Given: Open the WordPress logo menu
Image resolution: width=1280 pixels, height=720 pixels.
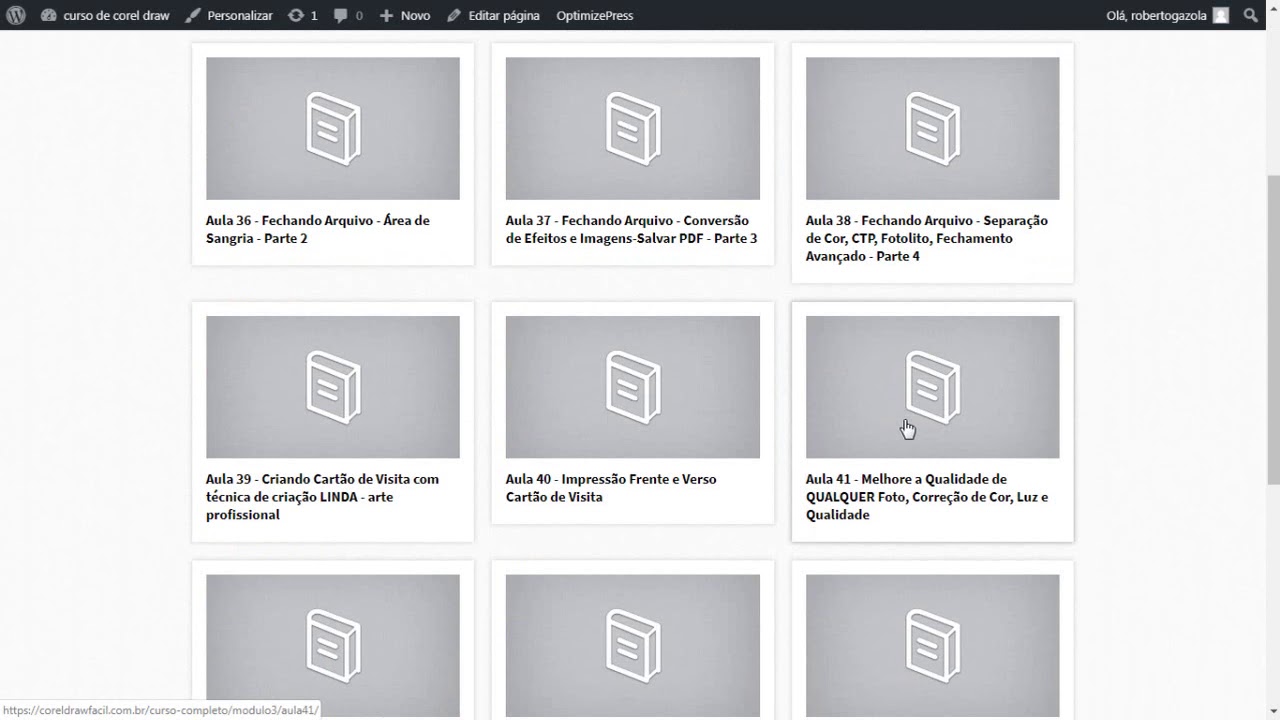Looking at the screenshot, I should (16, 15).
